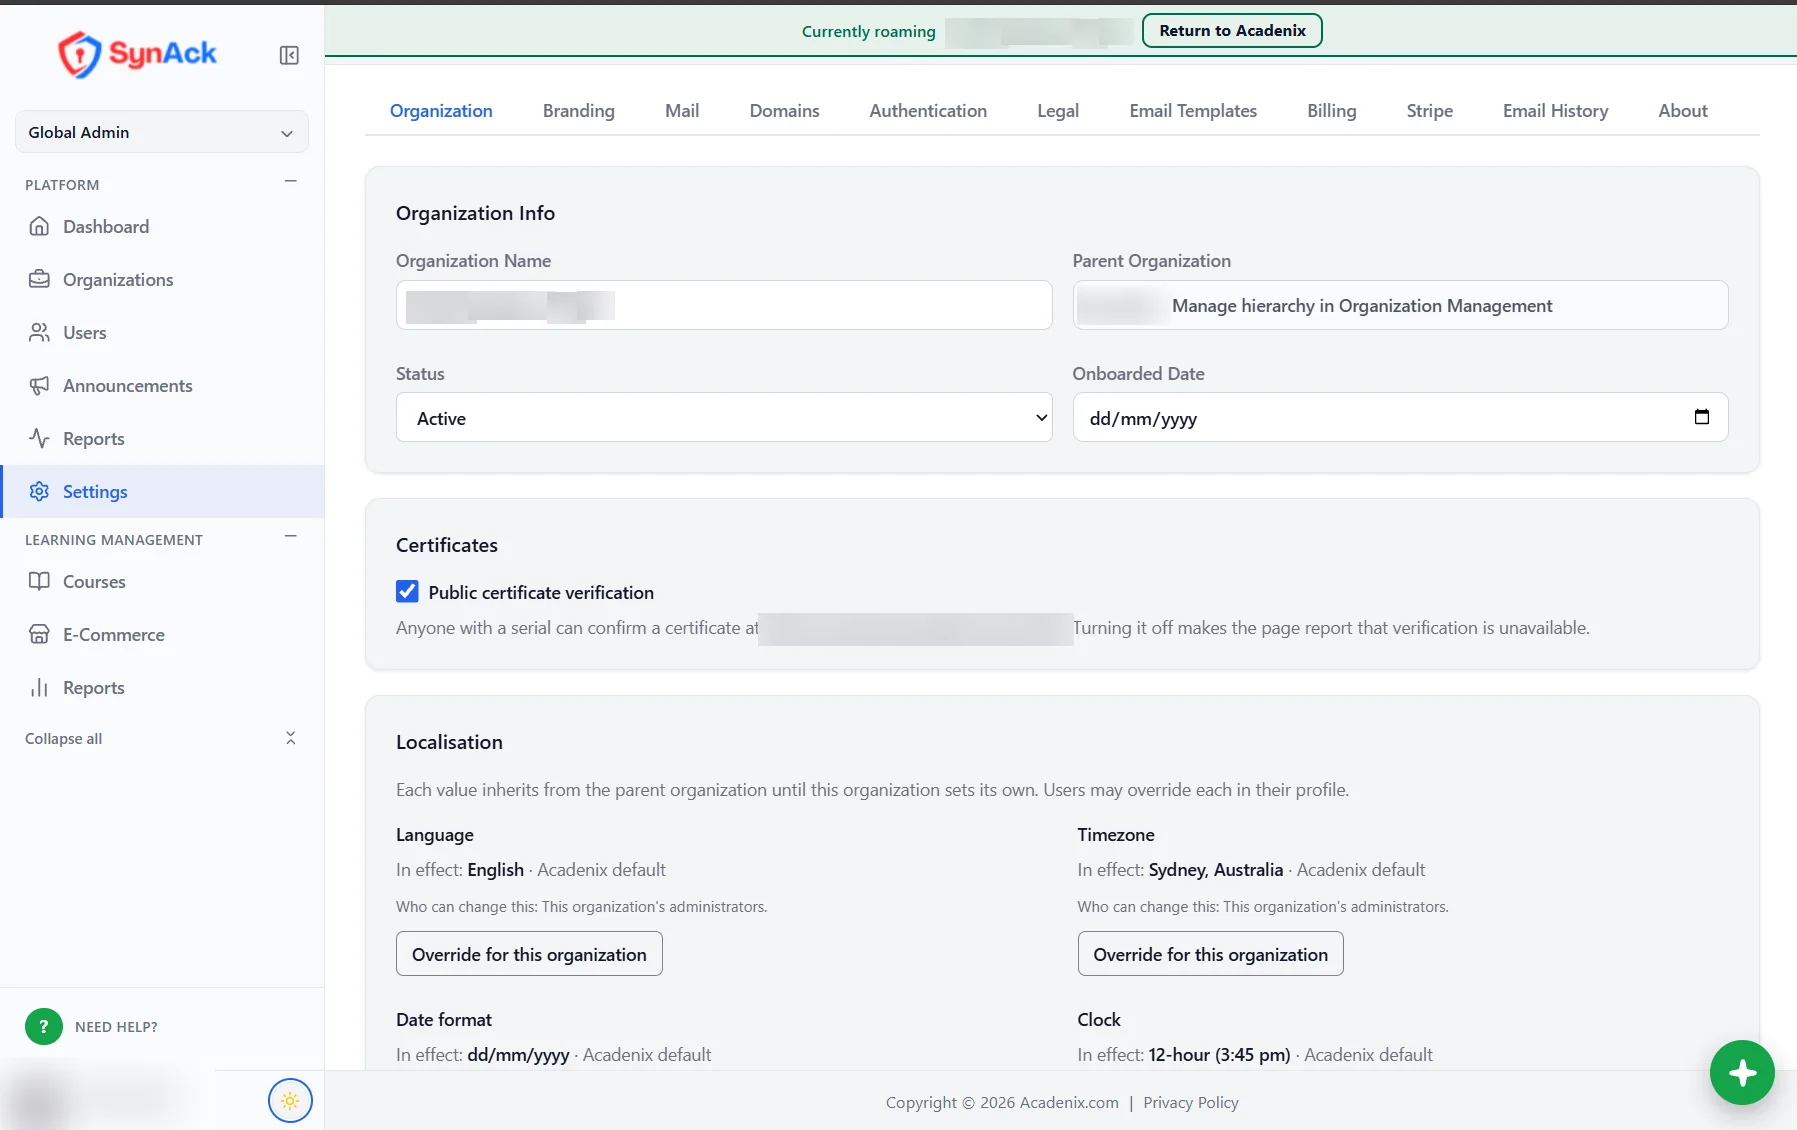Open the calendar picker for Onboarded Date
This screenshot has height=1130, width=1797.
(1702, 417)
